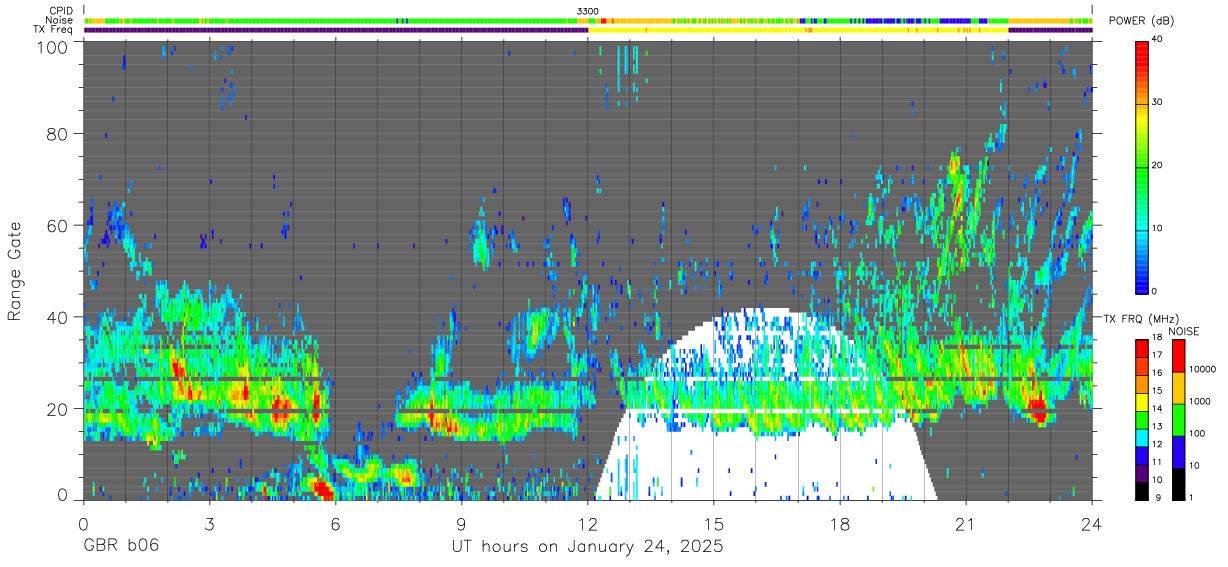
Task: Click the UT hour tick label 12
Action: (588, 524)
